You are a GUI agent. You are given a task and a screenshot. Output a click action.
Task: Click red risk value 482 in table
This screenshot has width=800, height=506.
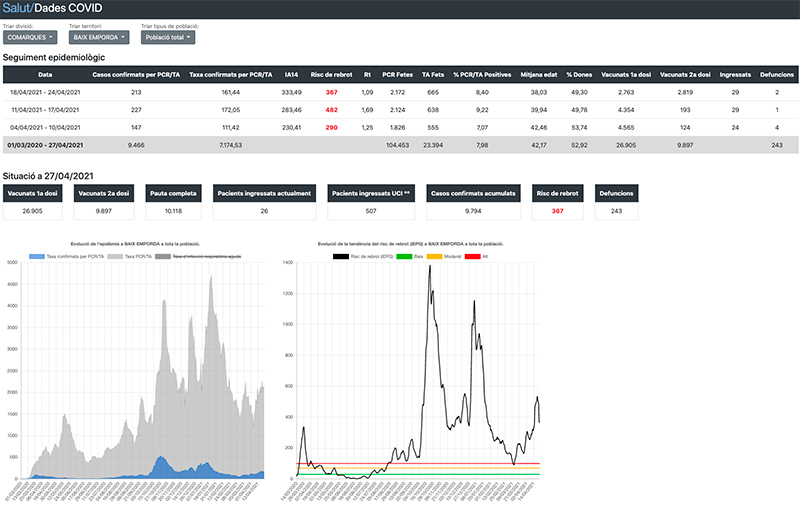(332, 110)
